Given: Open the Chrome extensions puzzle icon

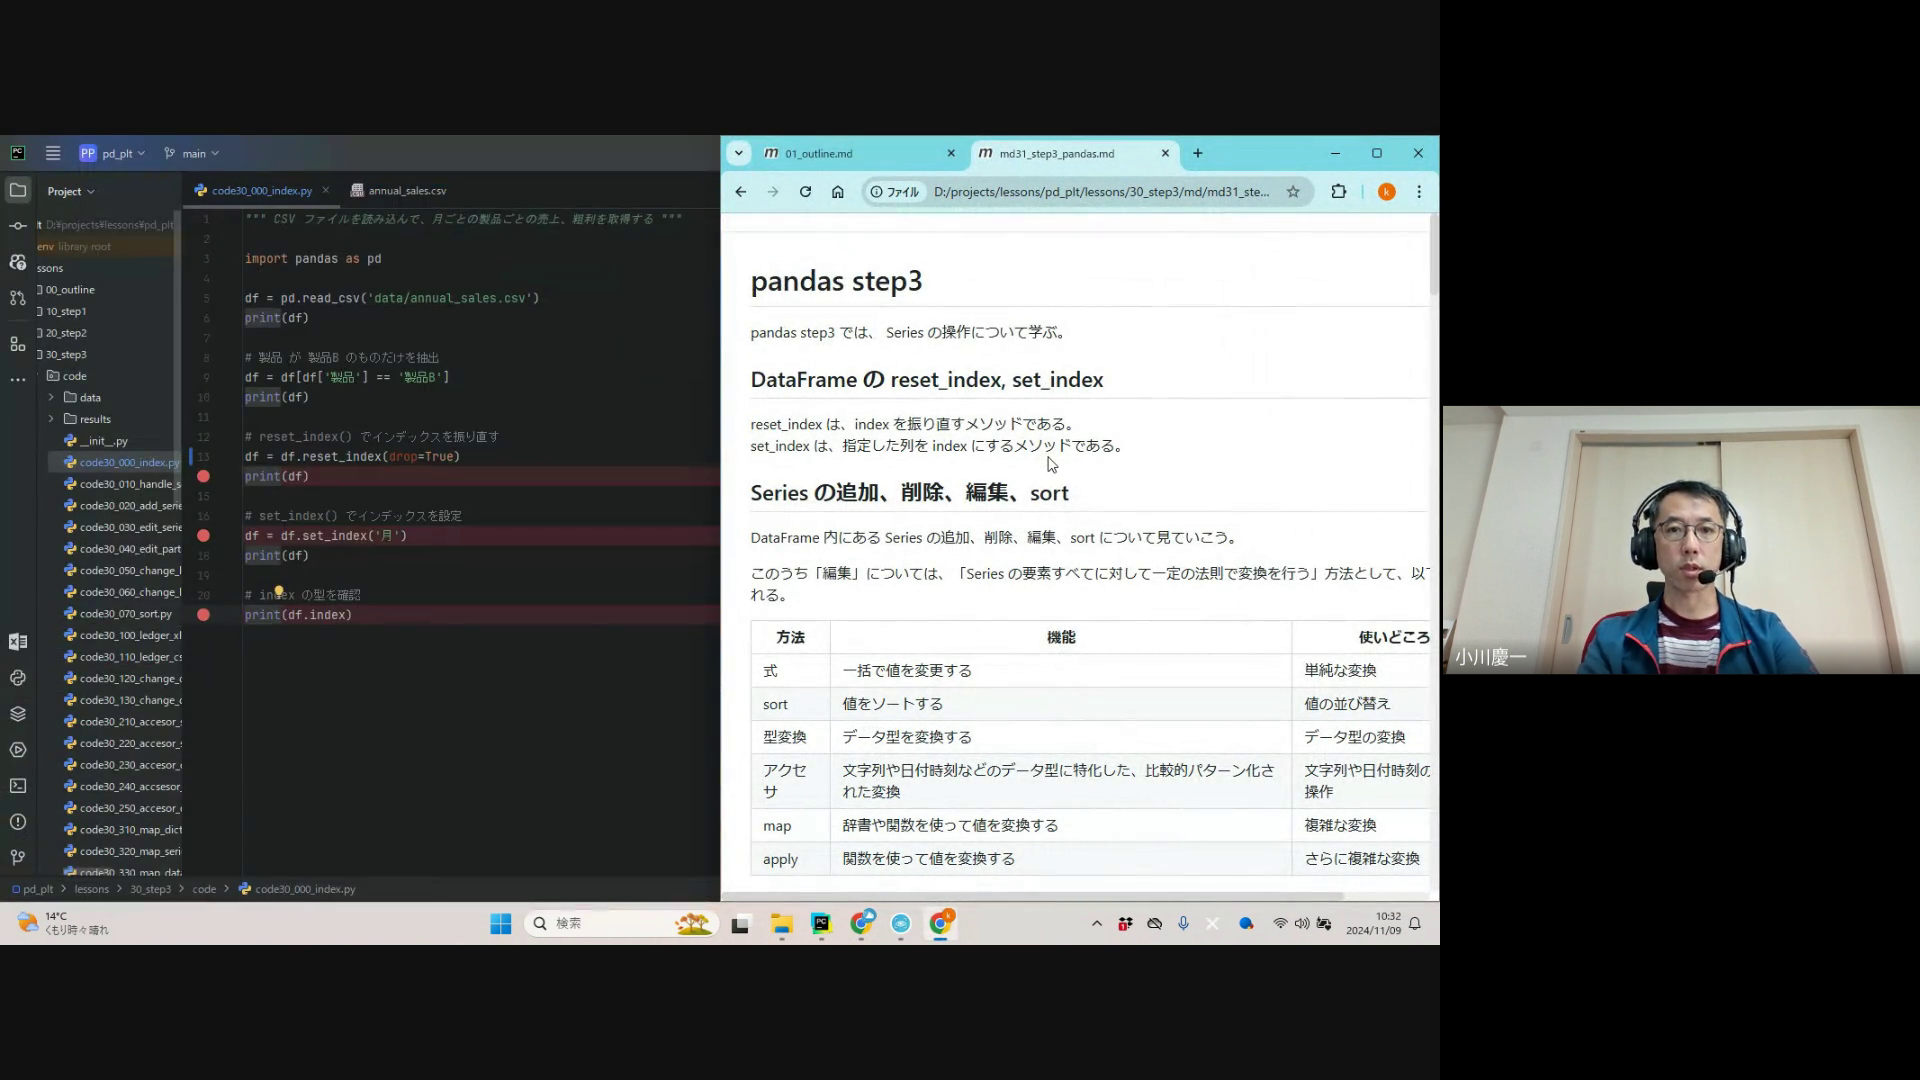Looking at the screenshot, I should [x=1338, y=192].
